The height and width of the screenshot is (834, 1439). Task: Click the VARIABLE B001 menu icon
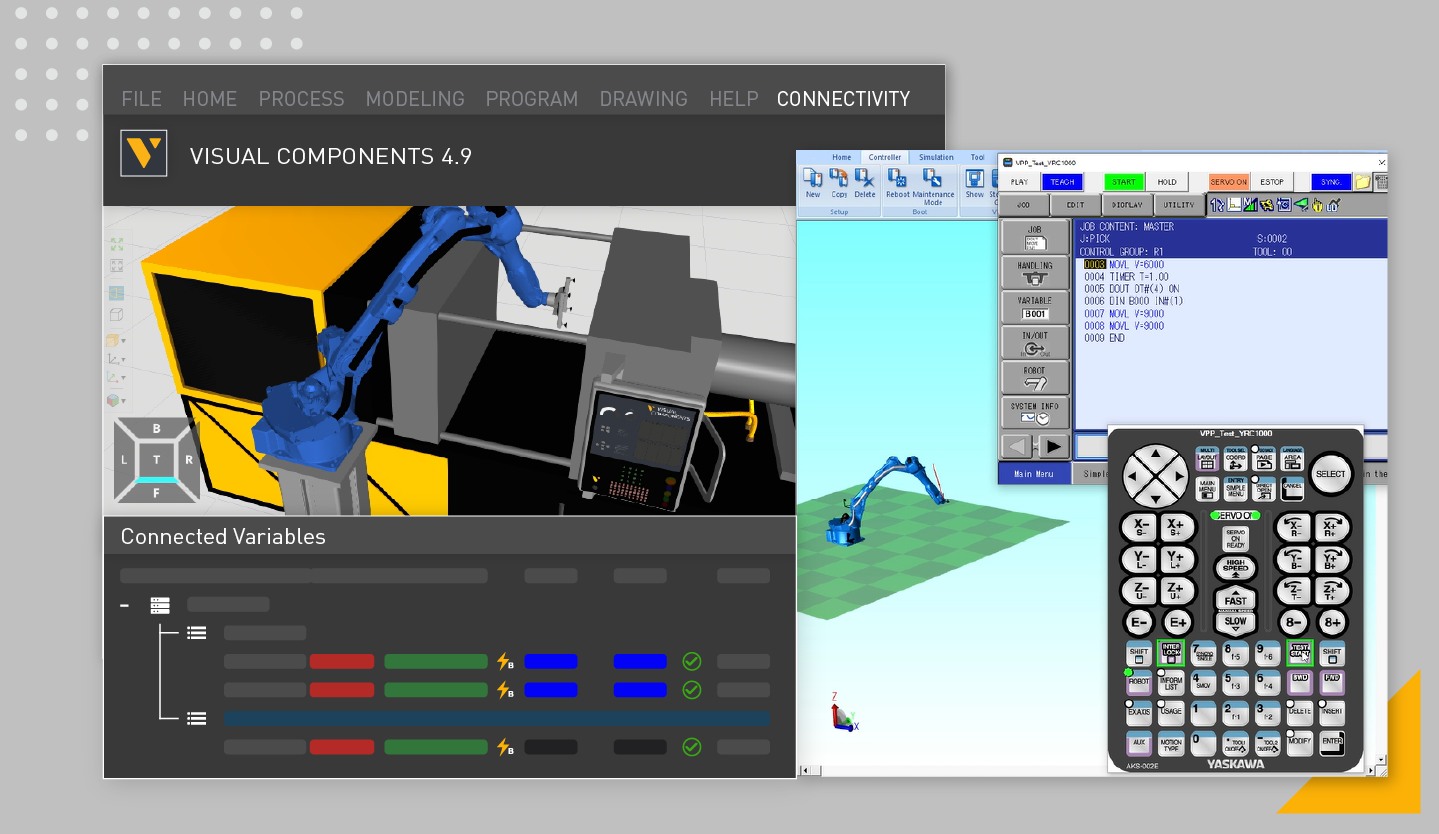click(1035, 307)
